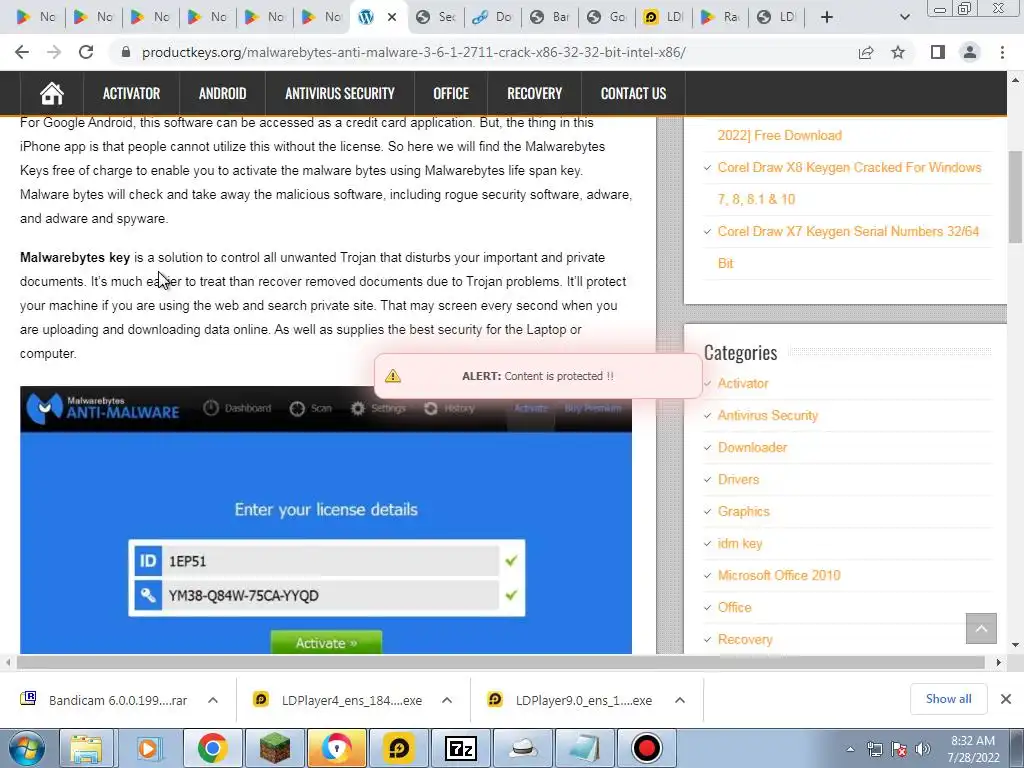
Task: Open the Activator category link
Action: [x=743, y=383]
